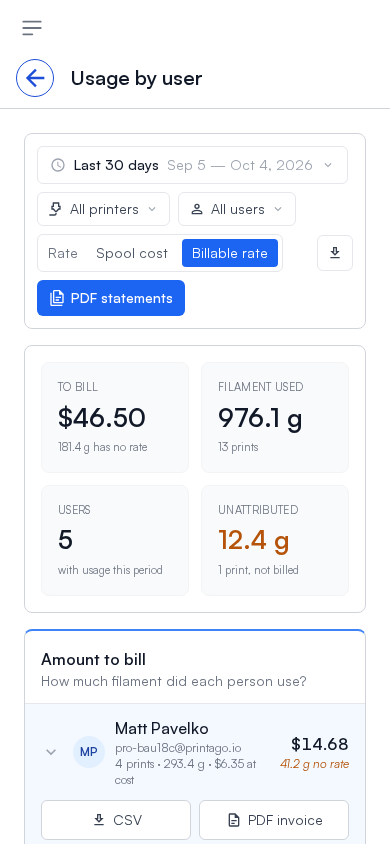The image size is (390, 844).
Task: Open the All users filter dropdown
Action: 237,209
